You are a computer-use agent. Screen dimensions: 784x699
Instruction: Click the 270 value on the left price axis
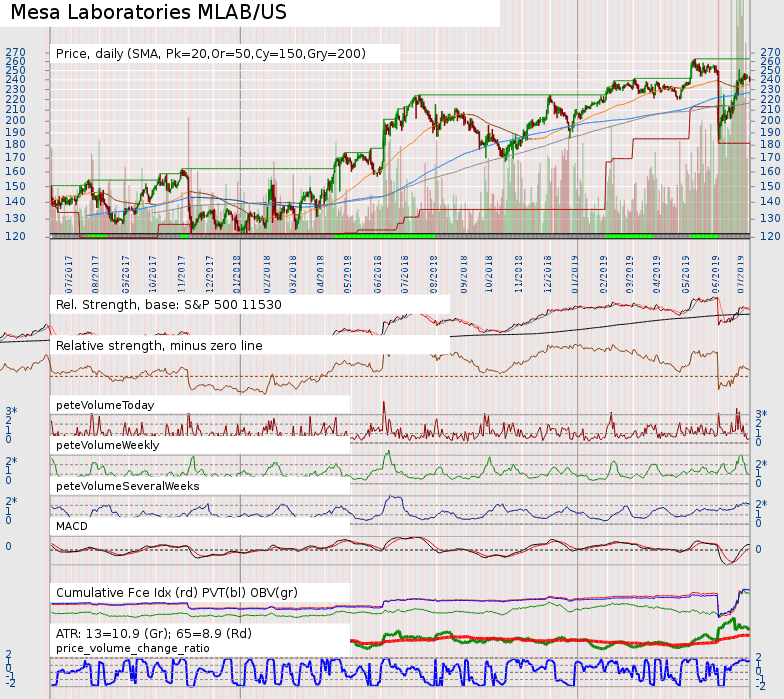click(15, 52)
